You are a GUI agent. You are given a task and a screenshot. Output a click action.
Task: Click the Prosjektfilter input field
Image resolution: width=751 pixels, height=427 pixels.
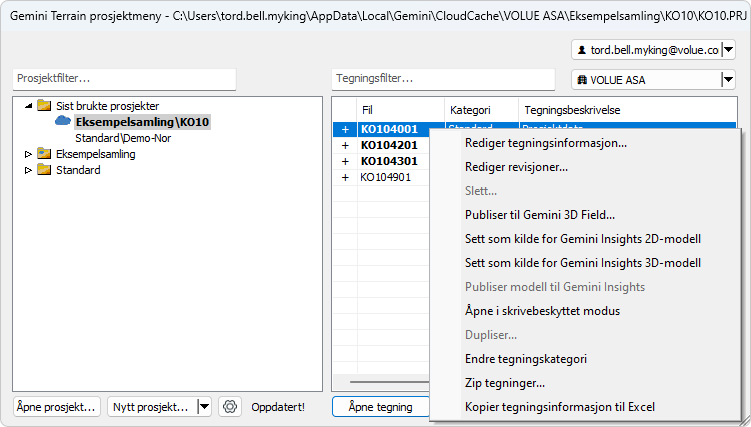124,78
